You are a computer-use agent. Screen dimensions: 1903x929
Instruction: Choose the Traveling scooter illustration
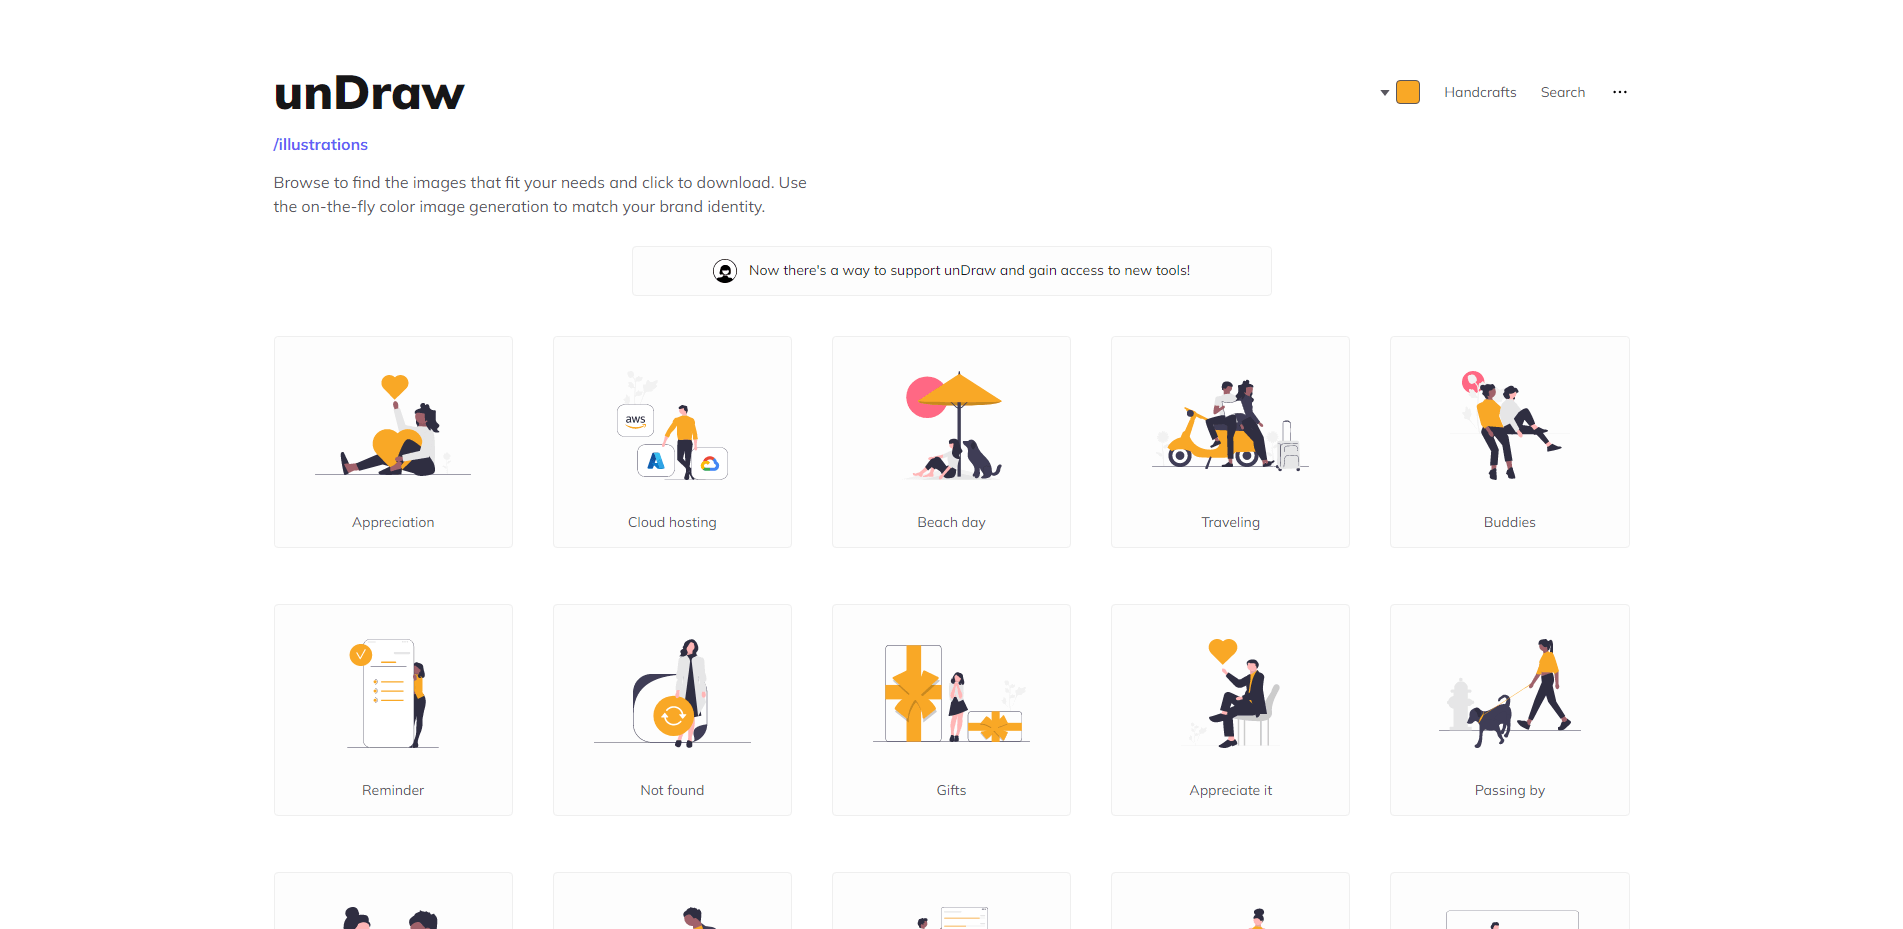coord(1230,442)
